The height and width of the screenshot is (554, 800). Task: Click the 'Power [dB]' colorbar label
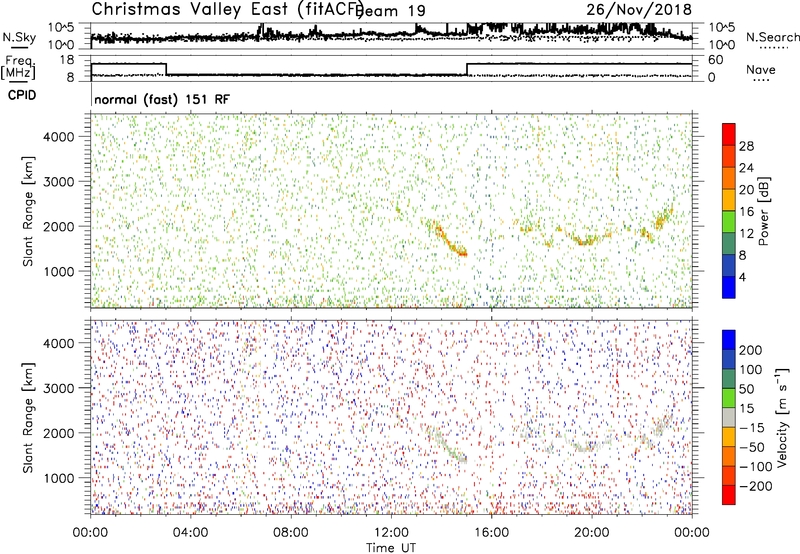[764, 211]
